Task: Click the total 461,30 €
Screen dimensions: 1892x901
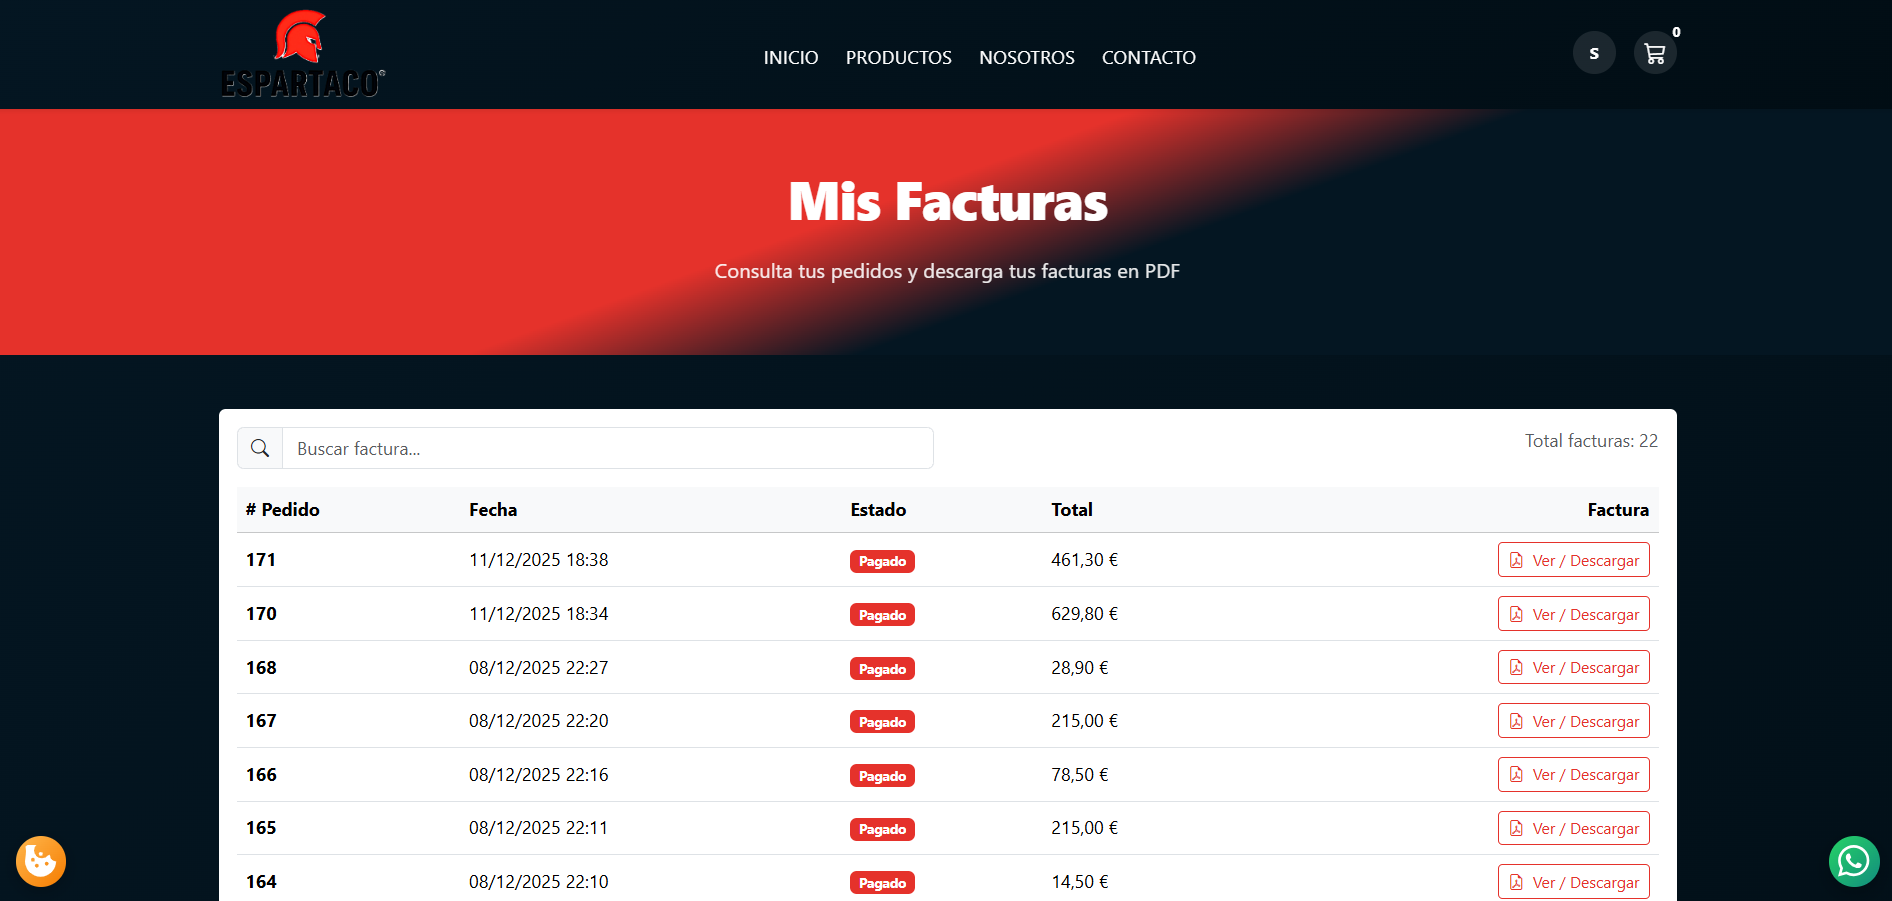Action: [x=1085, y=560]
